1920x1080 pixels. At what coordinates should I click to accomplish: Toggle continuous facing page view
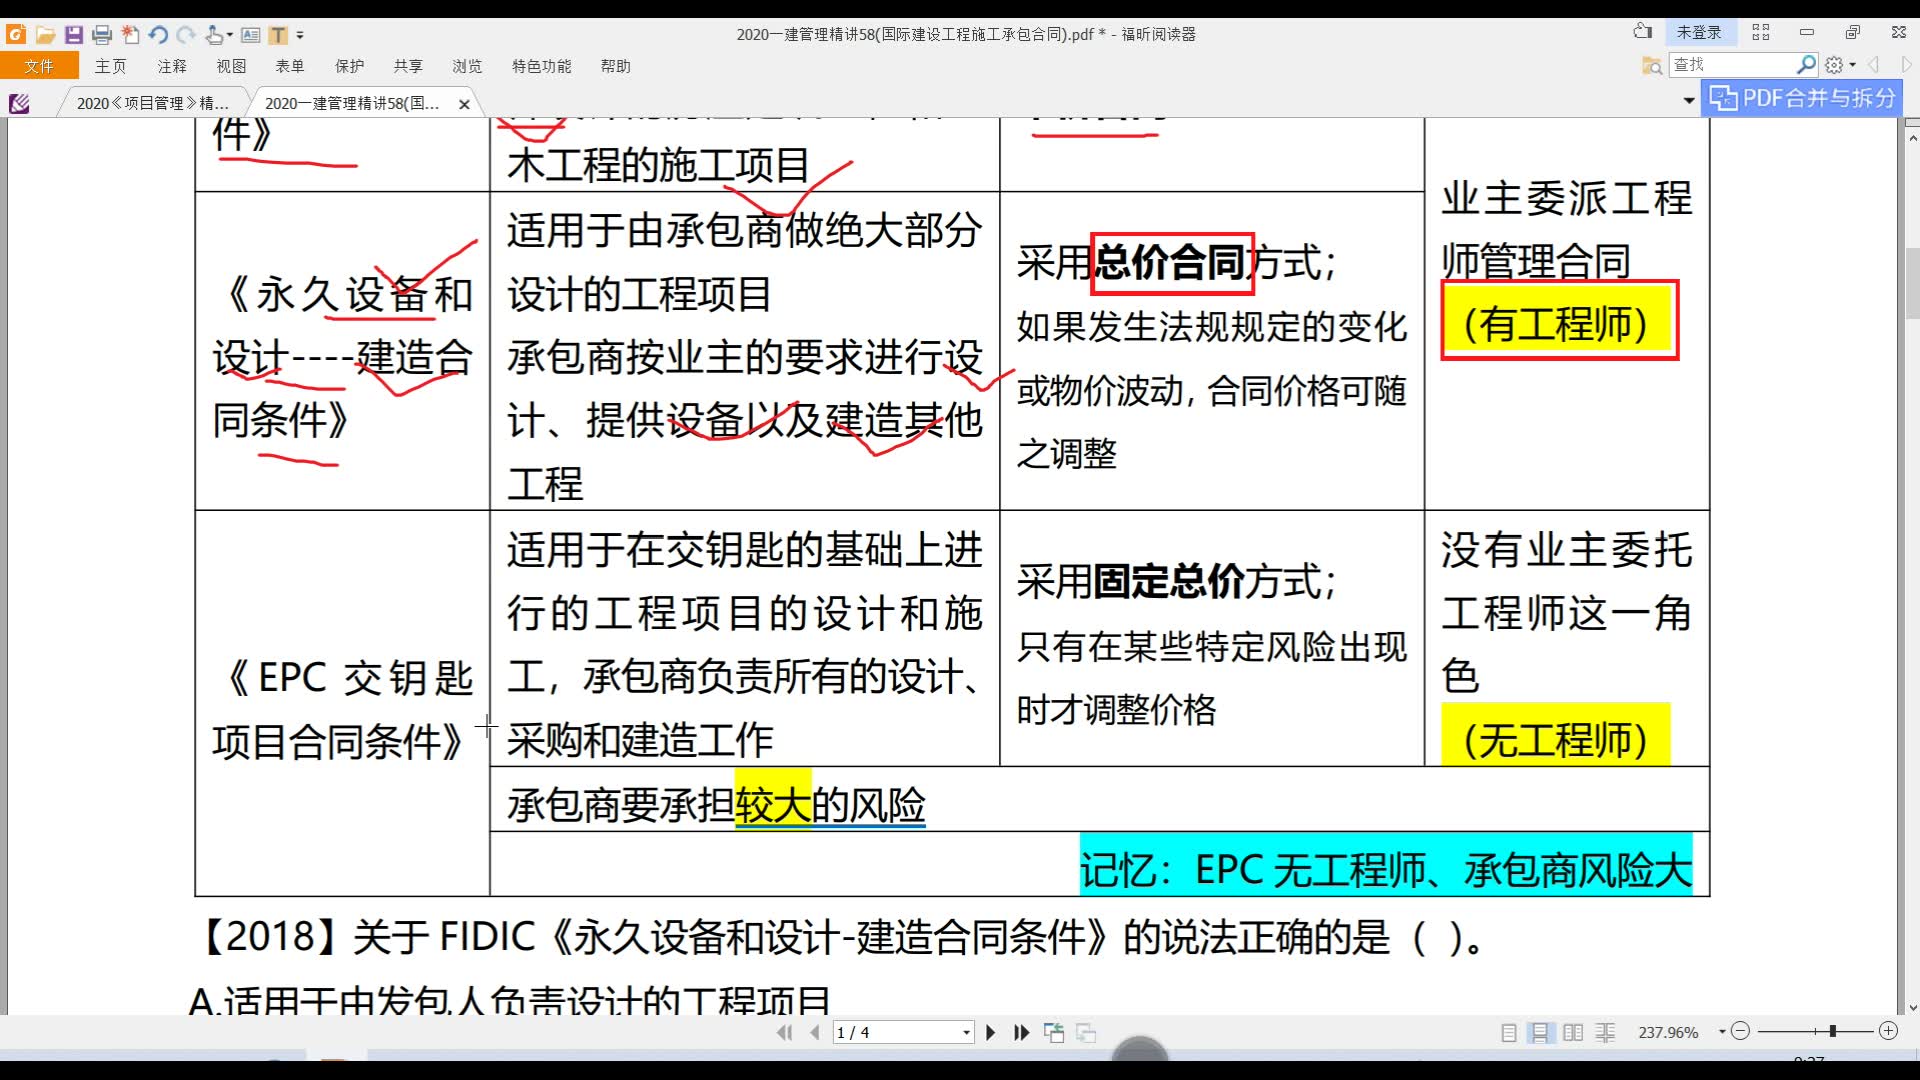(x=1604, y=1031)
